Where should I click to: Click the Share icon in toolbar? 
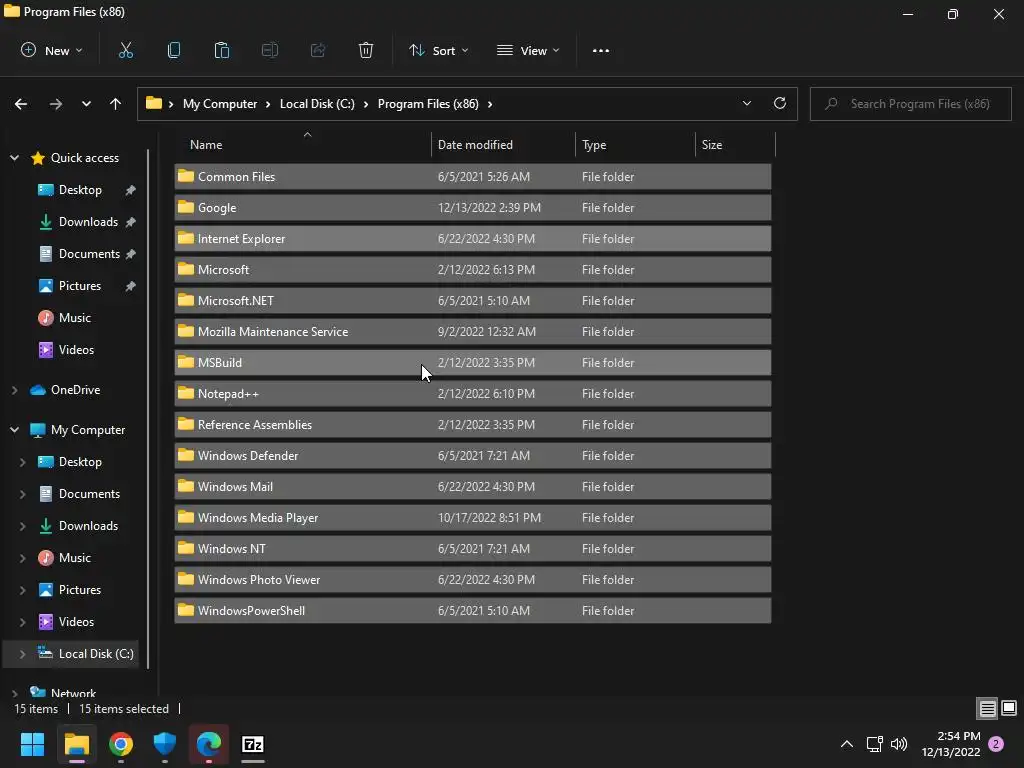coord(318,50)
